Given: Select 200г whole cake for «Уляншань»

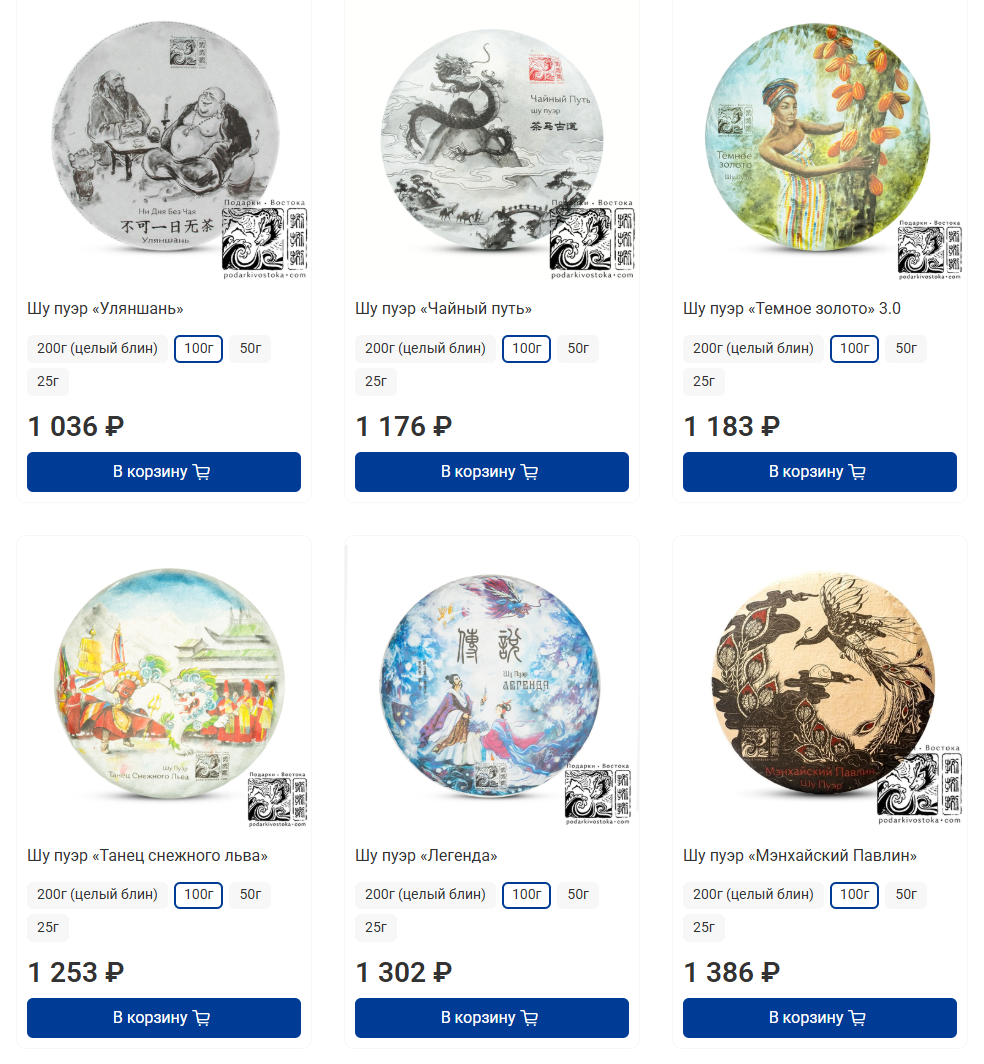Looking at the screenshot, I should tap(97, 348).
